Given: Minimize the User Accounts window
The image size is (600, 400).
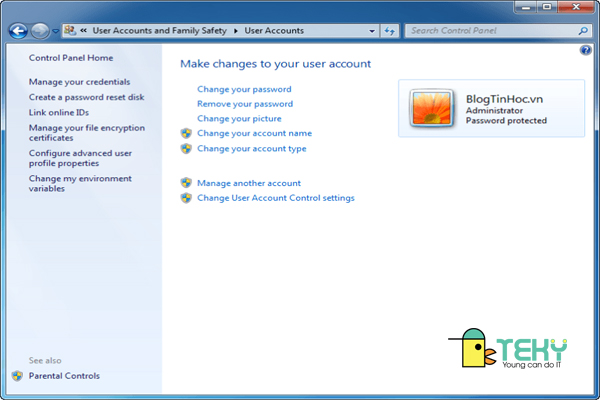Looking at the screenshot, I should click(x=525, y=7).
